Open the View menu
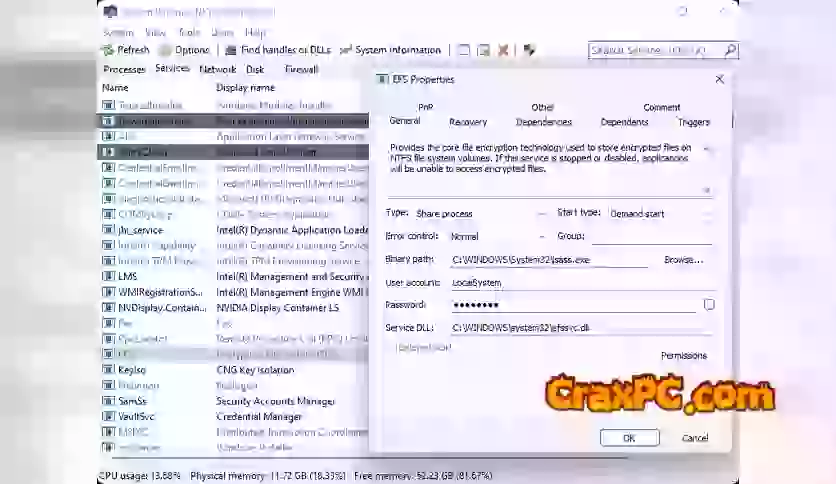The width and height of the screenshot is (836, 484). (155, 33)
